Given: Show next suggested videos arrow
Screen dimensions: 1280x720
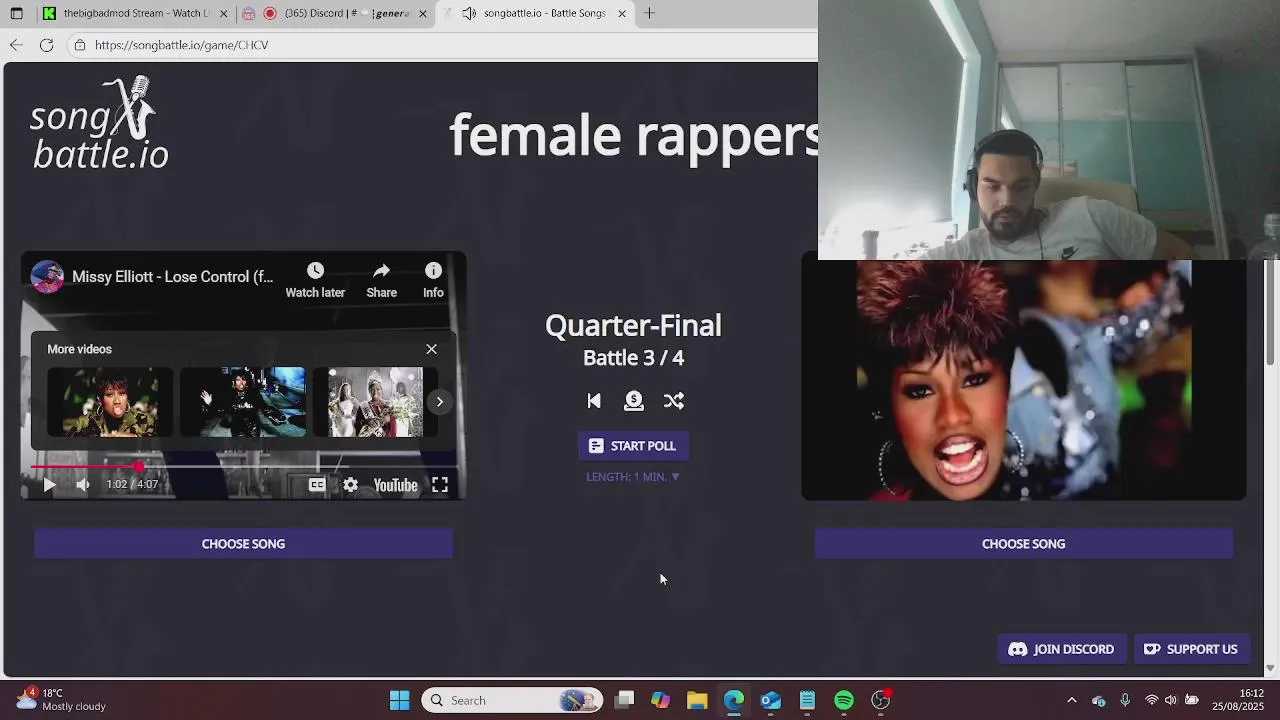Looking at the screenshot, I should (439, 402).
